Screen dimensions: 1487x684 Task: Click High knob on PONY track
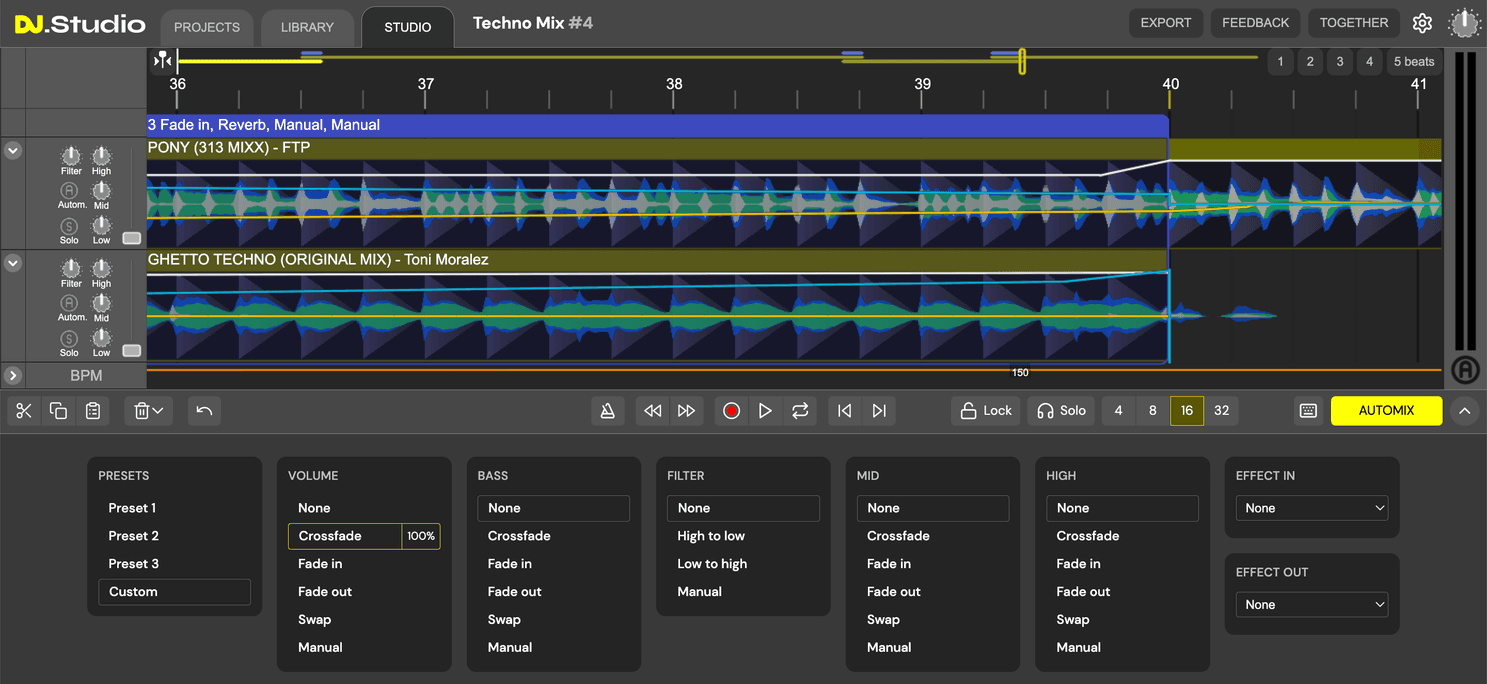[102, 156]
